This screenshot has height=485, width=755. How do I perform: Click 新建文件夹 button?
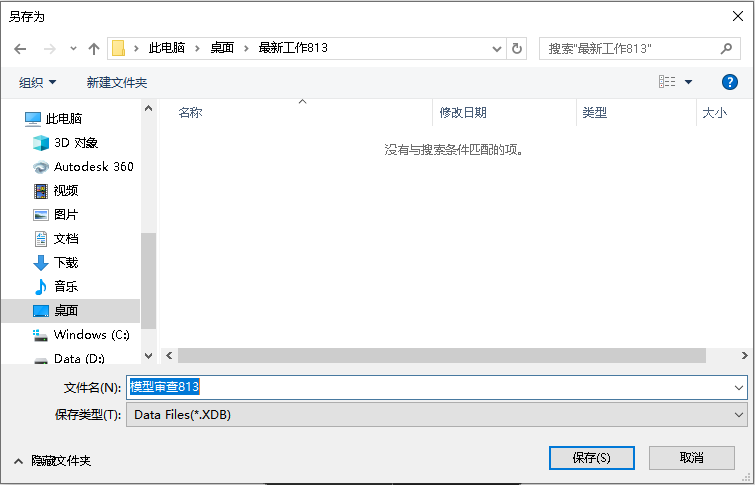pyautogui.click(x=117, y=82)
